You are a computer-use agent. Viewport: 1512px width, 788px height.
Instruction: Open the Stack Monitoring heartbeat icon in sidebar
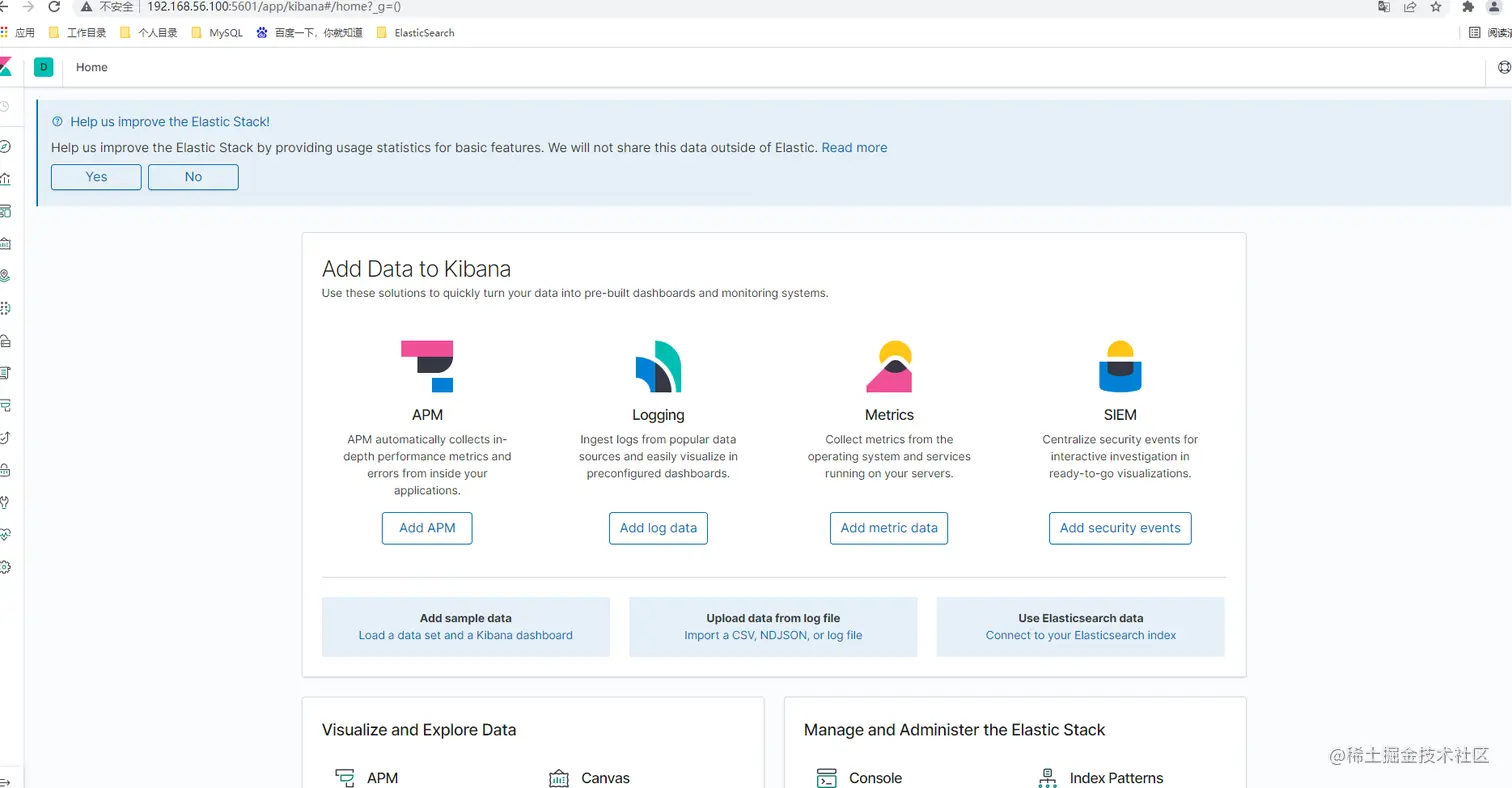pyautogui.click(x=5, y=534)
